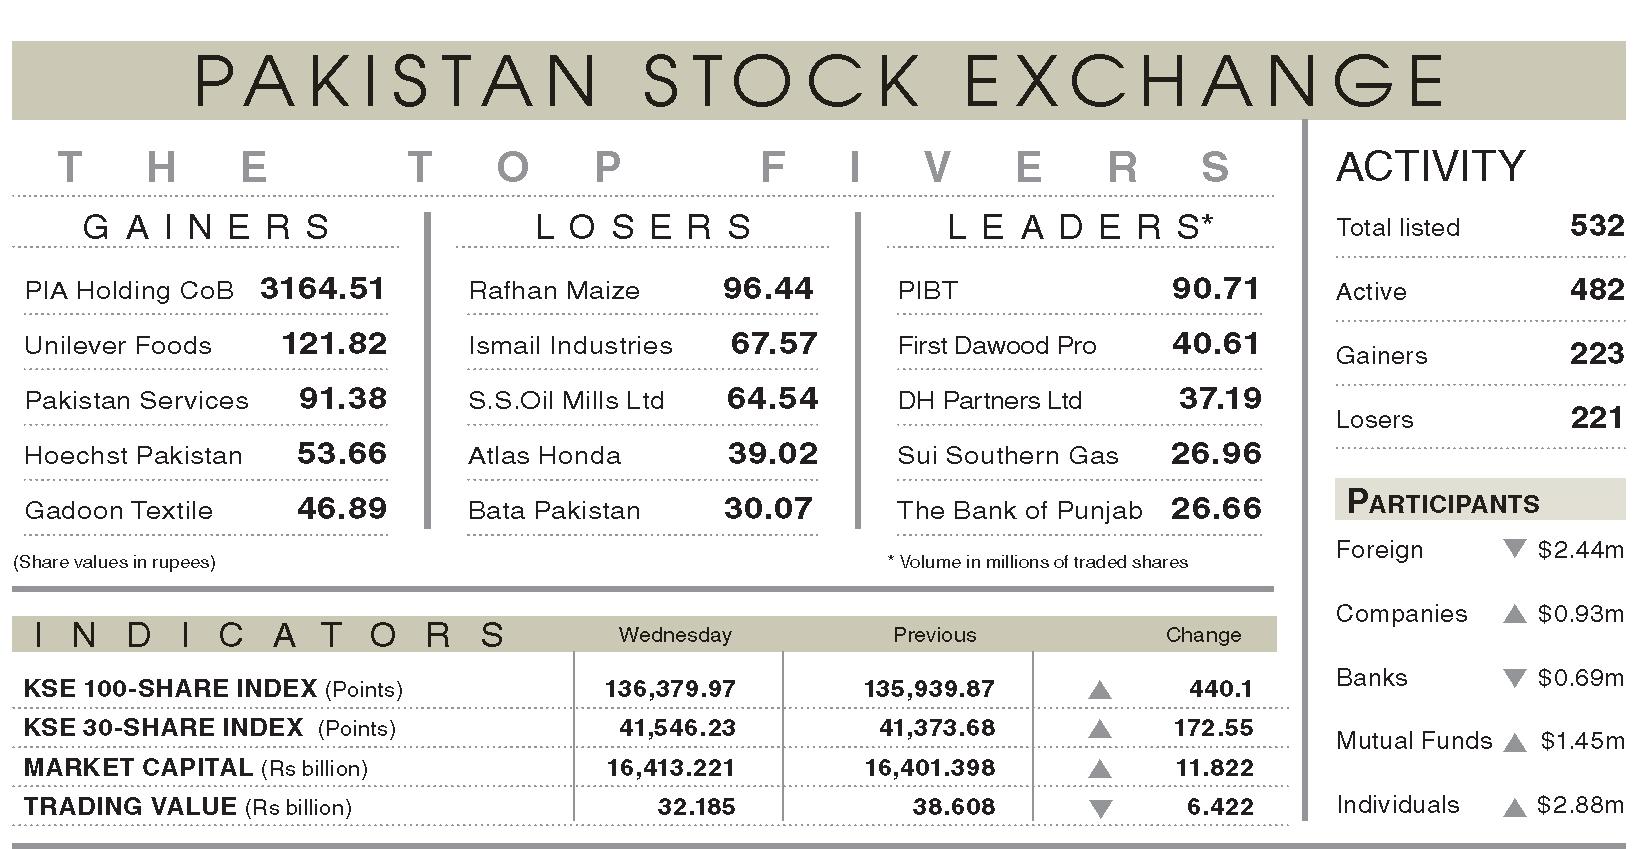This screenshot has width=1648, height=849.
Task: Click the up arrow for KSE 30-Share Index
Action: (1100, 728)
